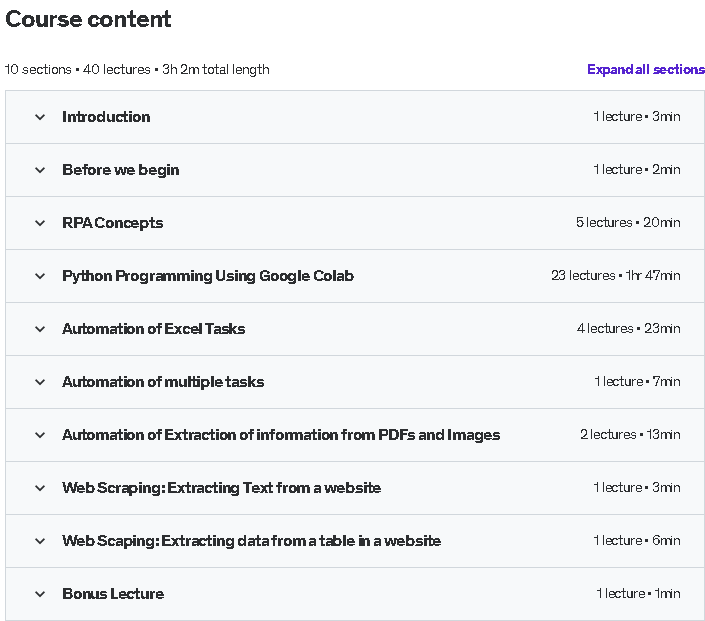Click the 5 lectures 20min label
705x621 pixels.
(x=628, y=222)
